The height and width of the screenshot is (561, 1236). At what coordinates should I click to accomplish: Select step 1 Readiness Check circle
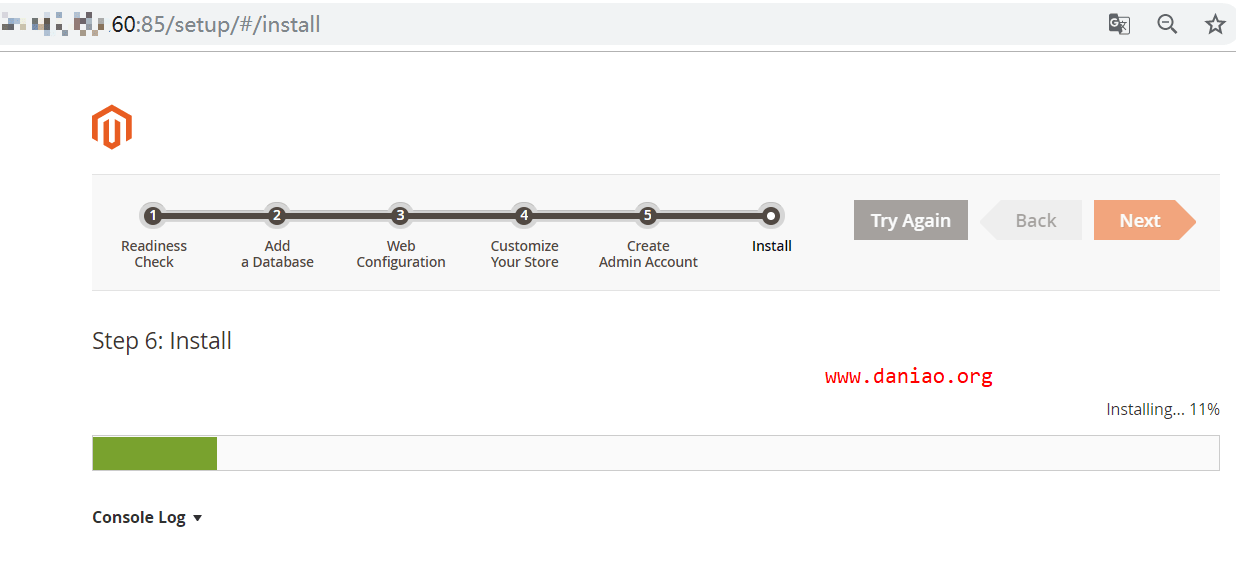coord(153,215)
